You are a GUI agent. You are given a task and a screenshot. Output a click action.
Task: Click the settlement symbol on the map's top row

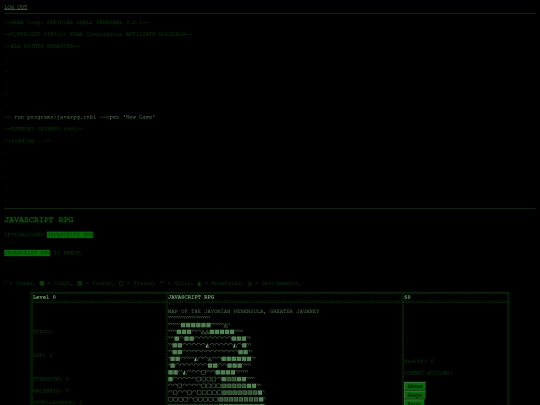tap(226, 325)
